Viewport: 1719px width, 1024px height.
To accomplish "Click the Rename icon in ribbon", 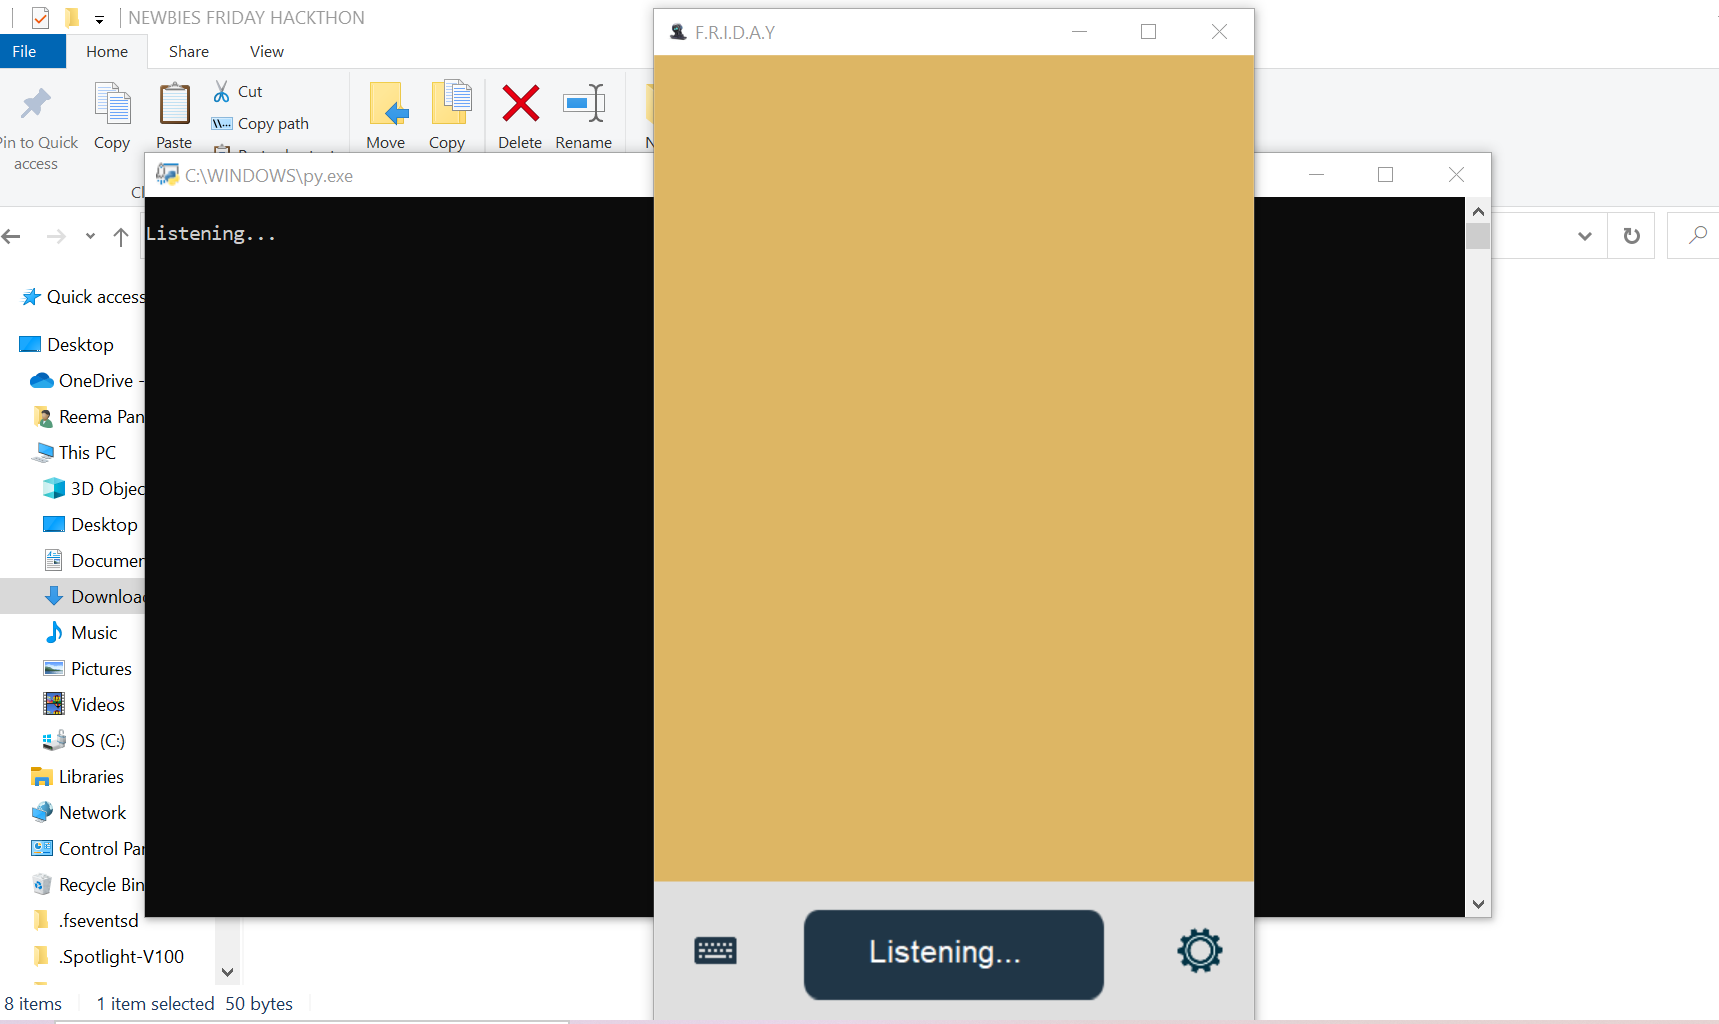I will click(584, 104).
